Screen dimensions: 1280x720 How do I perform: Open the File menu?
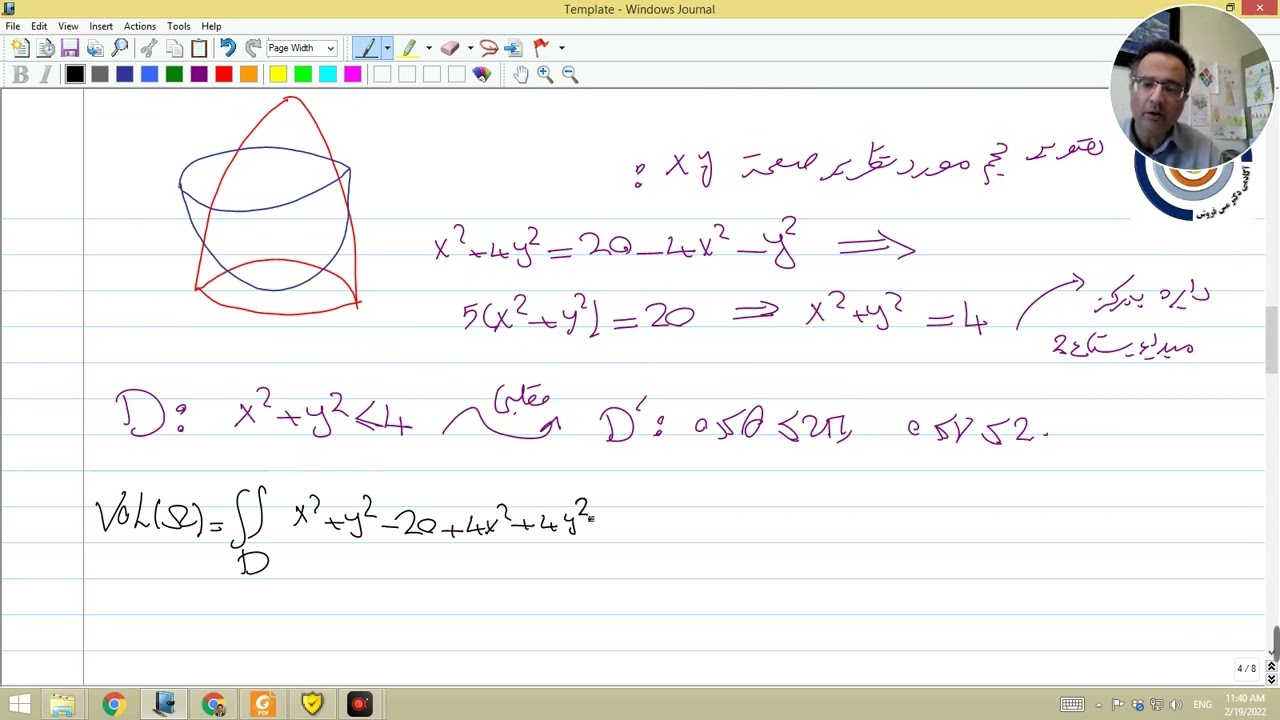point(13,26)
